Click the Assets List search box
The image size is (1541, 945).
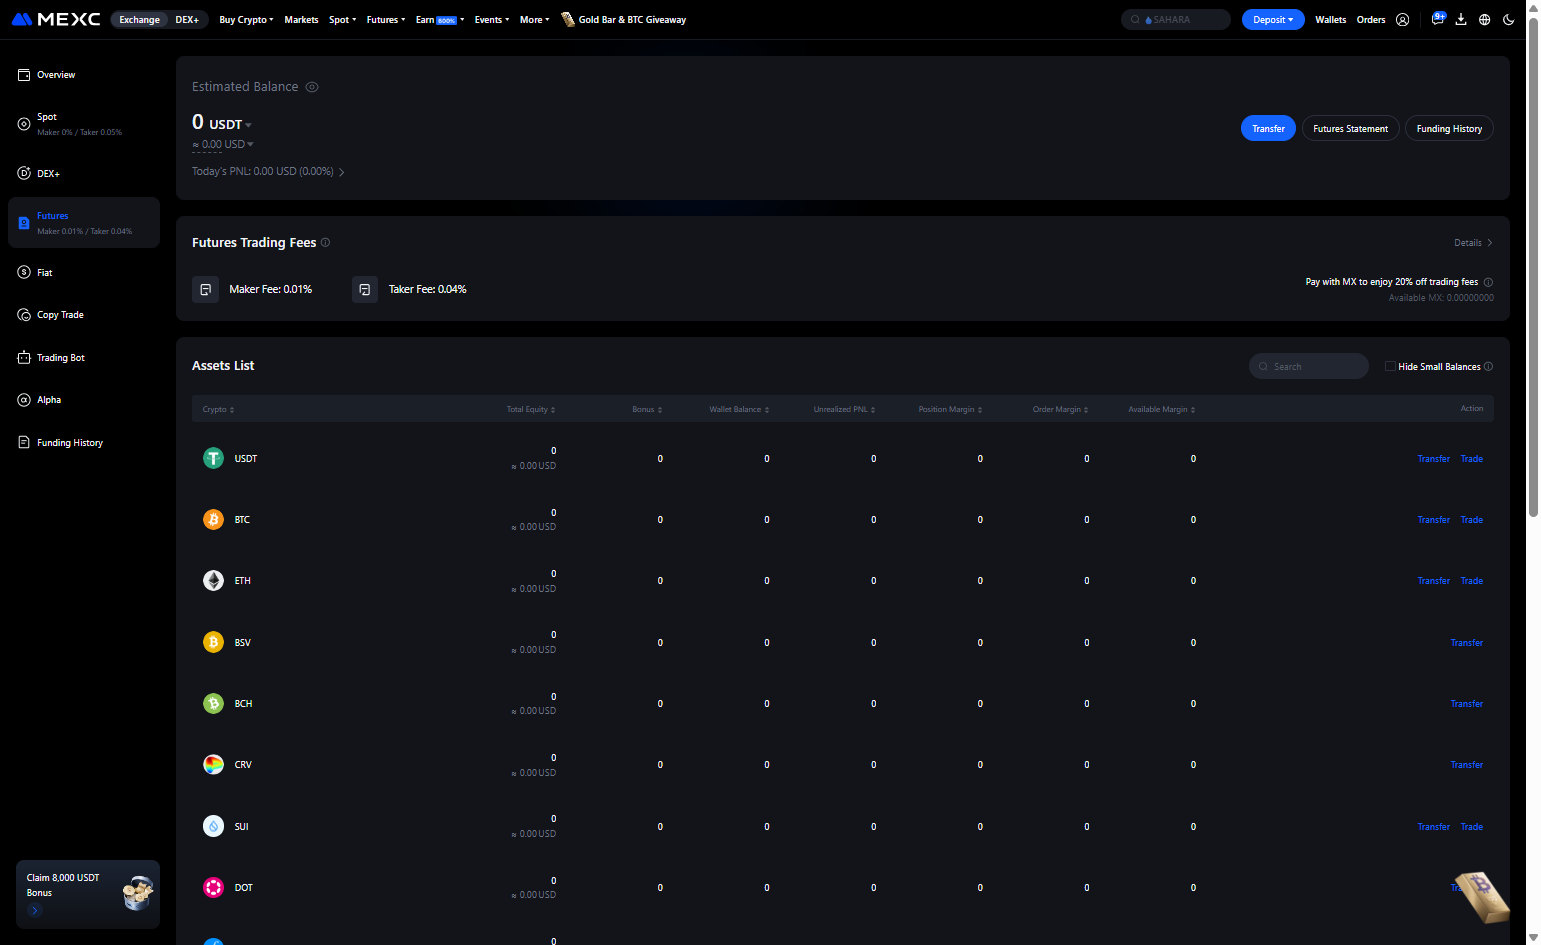coord(1309,366)
